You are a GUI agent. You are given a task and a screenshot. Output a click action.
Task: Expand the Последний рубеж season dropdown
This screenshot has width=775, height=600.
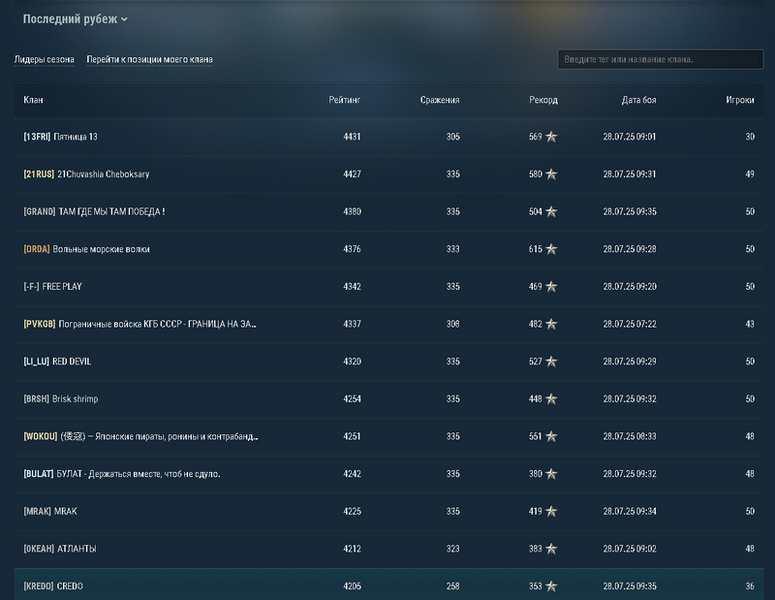tap(75, 19)
